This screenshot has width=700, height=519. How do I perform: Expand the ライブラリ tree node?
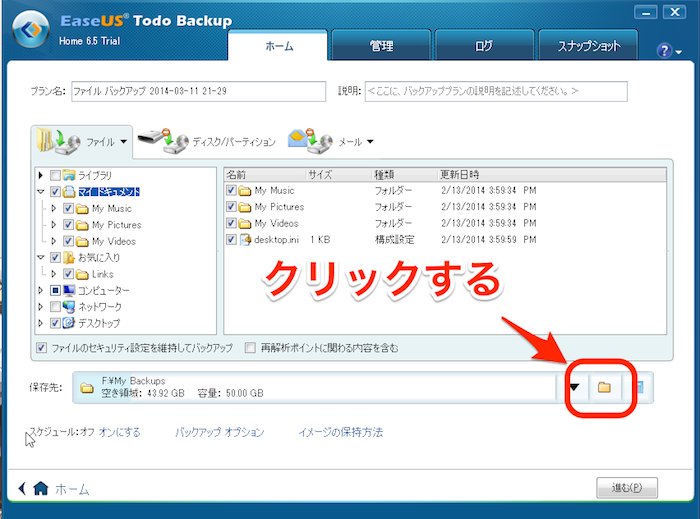(x=40, y=176)
